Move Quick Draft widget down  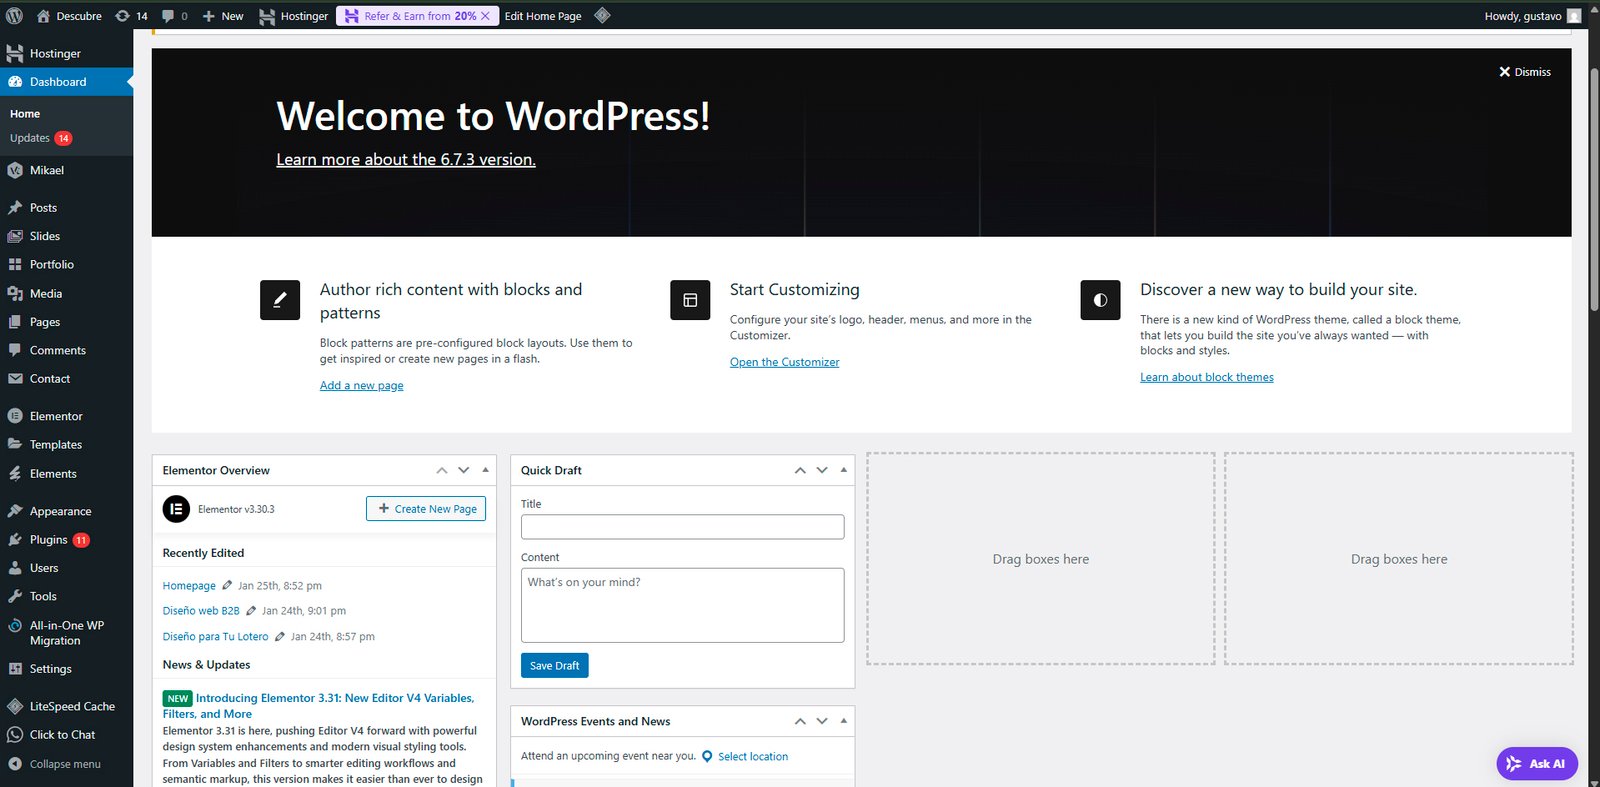pos(822,470)
